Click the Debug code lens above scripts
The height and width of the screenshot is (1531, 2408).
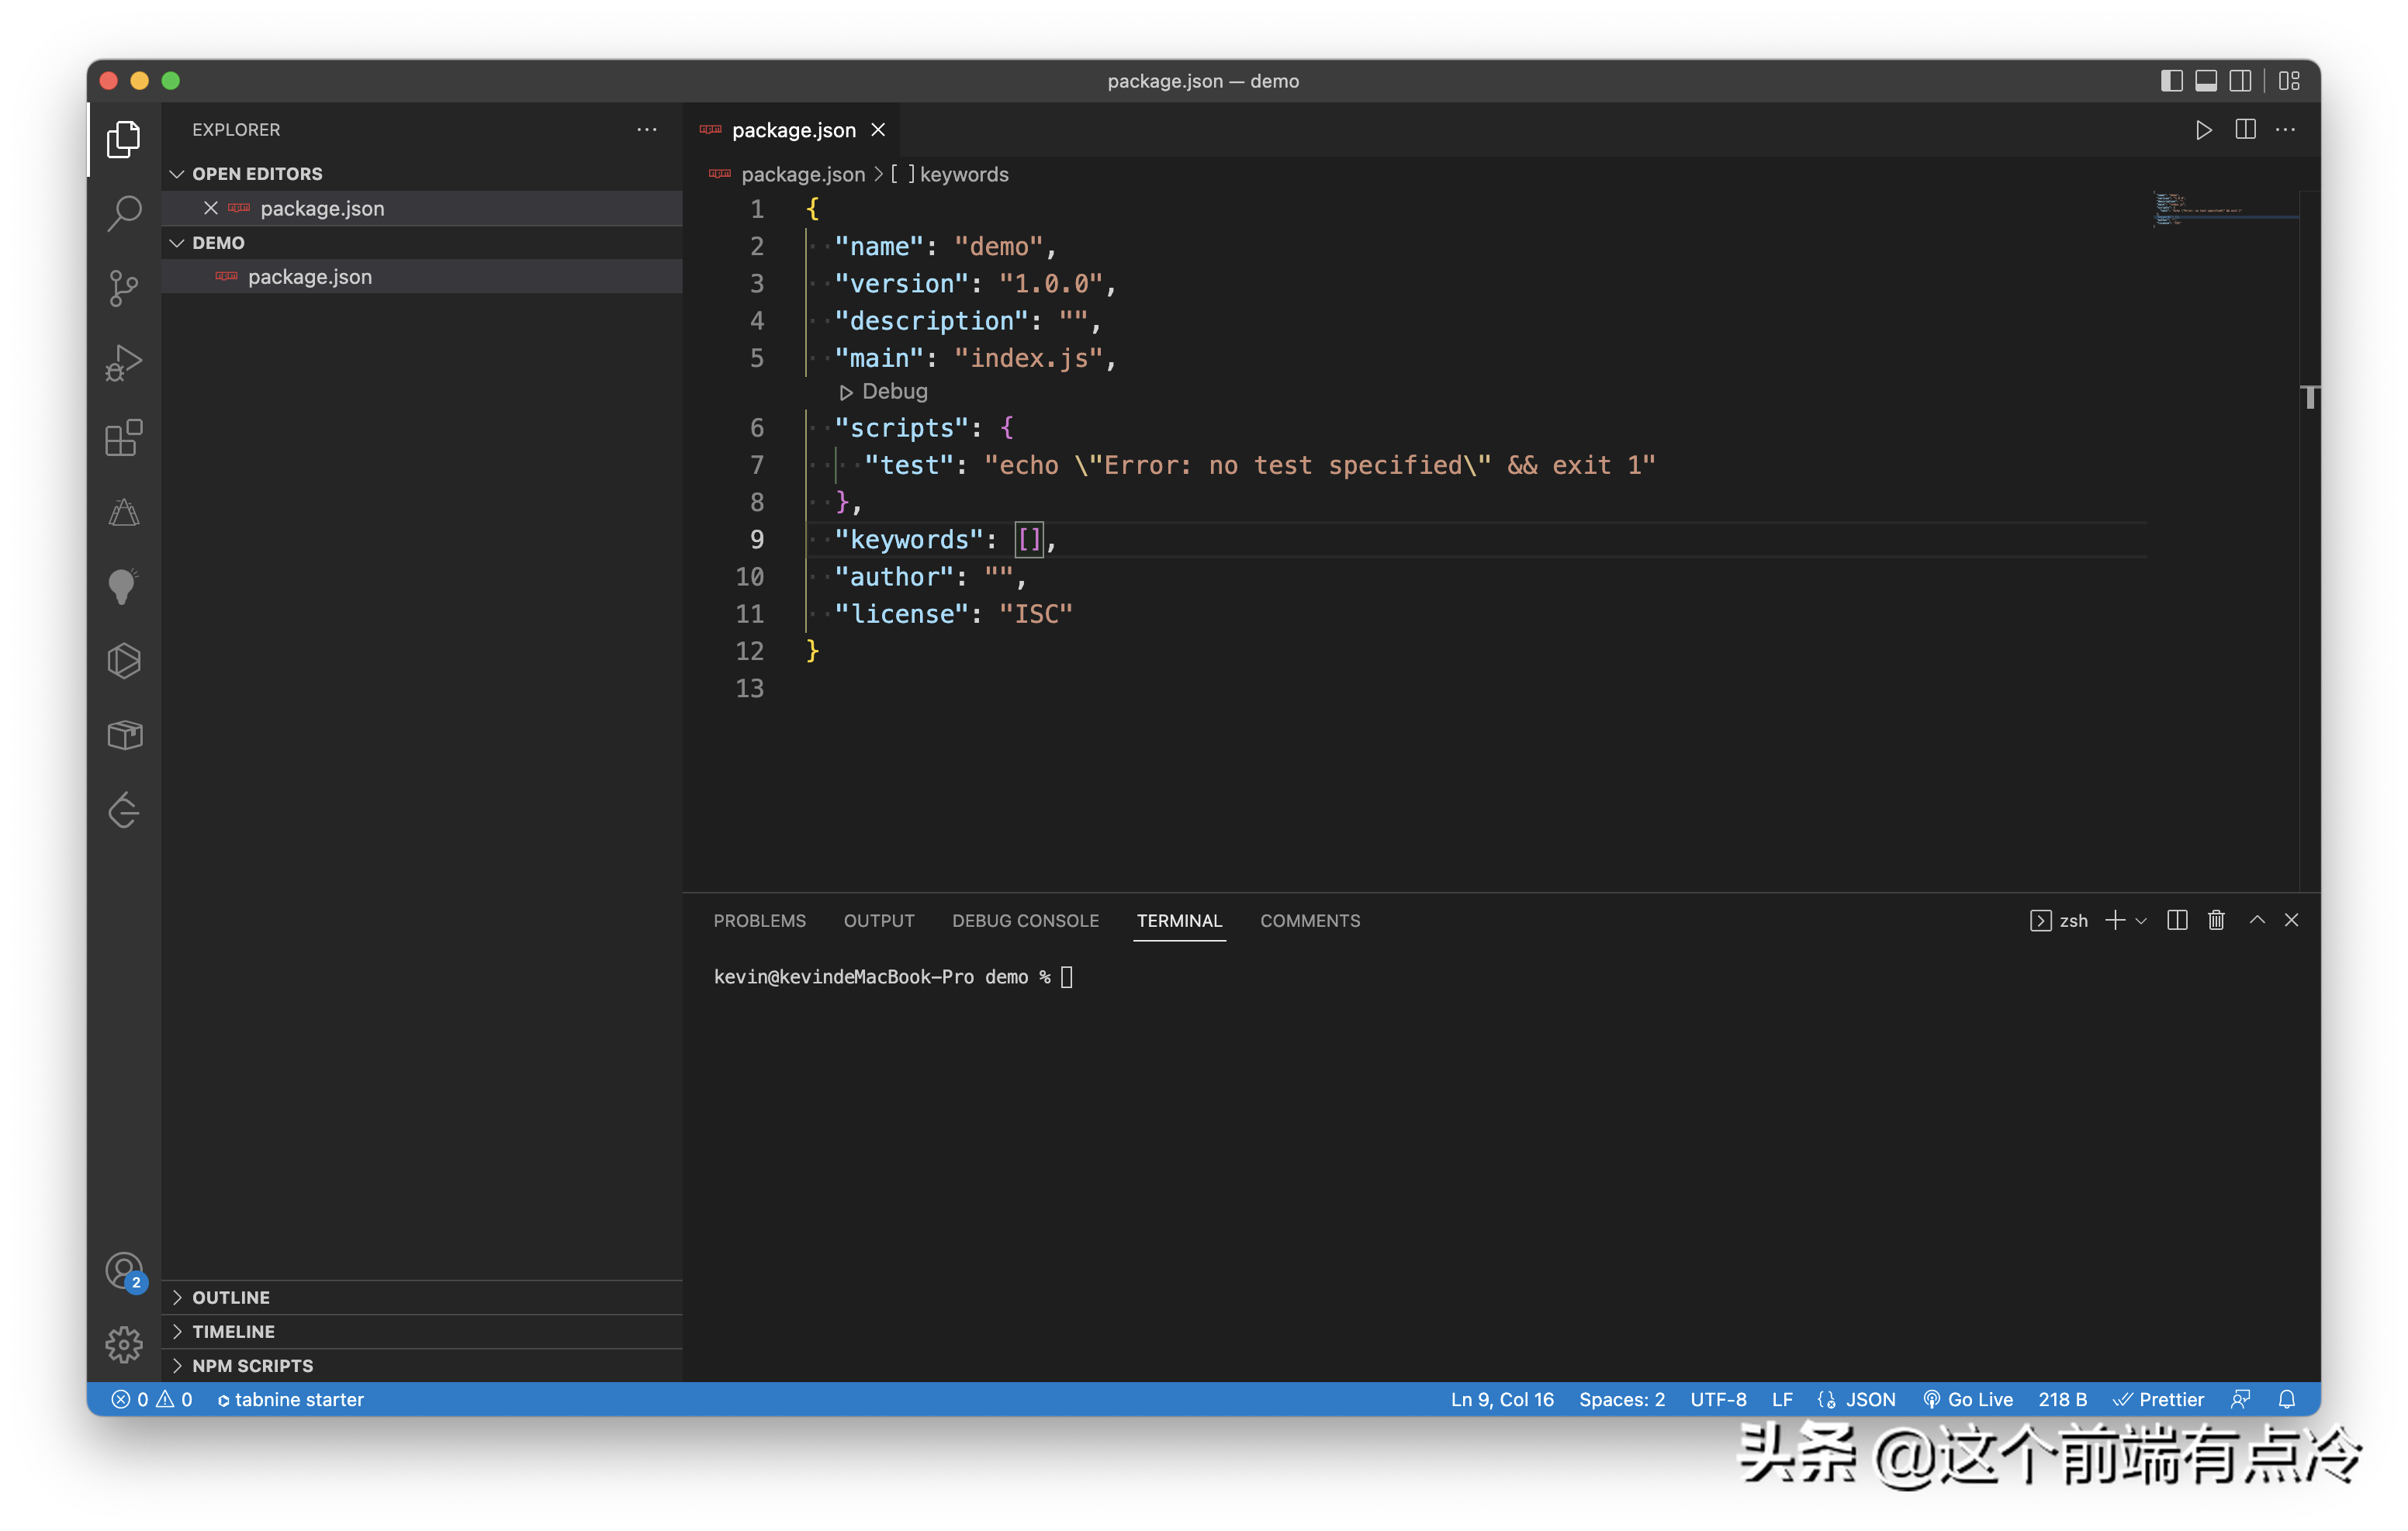point(884,391)
